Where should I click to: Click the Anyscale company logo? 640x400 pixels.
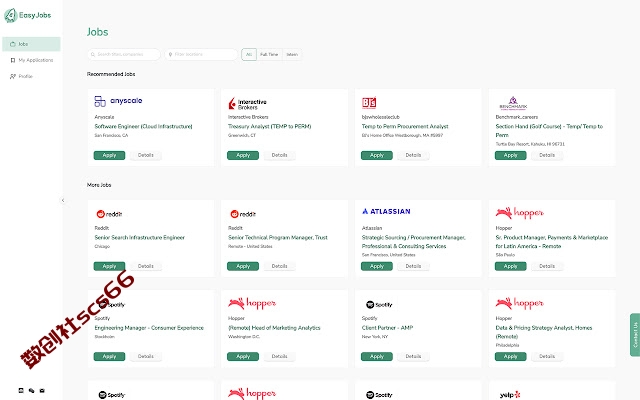[x=118, y=101]
